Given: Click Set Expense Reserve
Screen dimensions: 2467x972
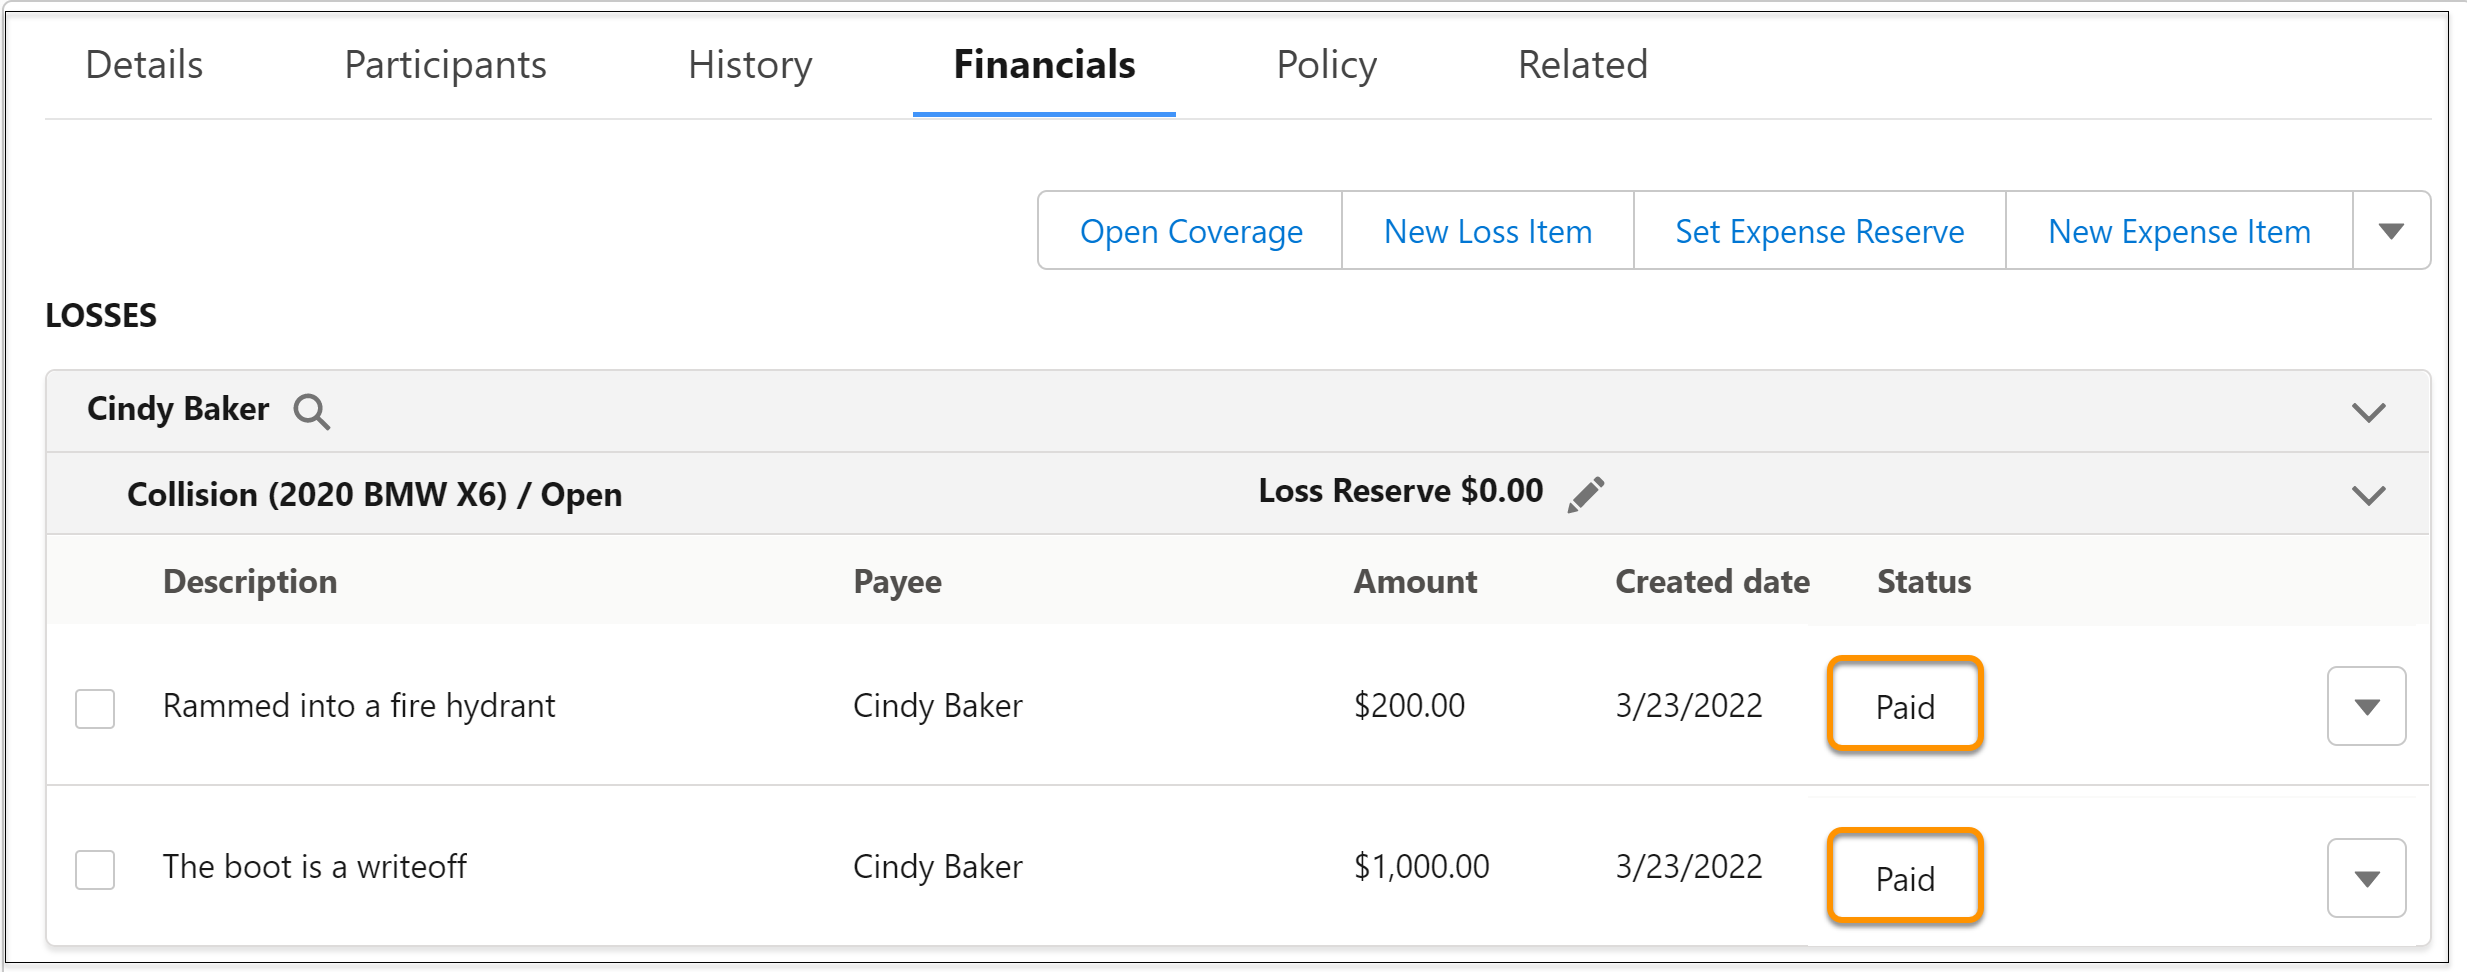Looking at the screenshot, I should [x=1819, y=231].
